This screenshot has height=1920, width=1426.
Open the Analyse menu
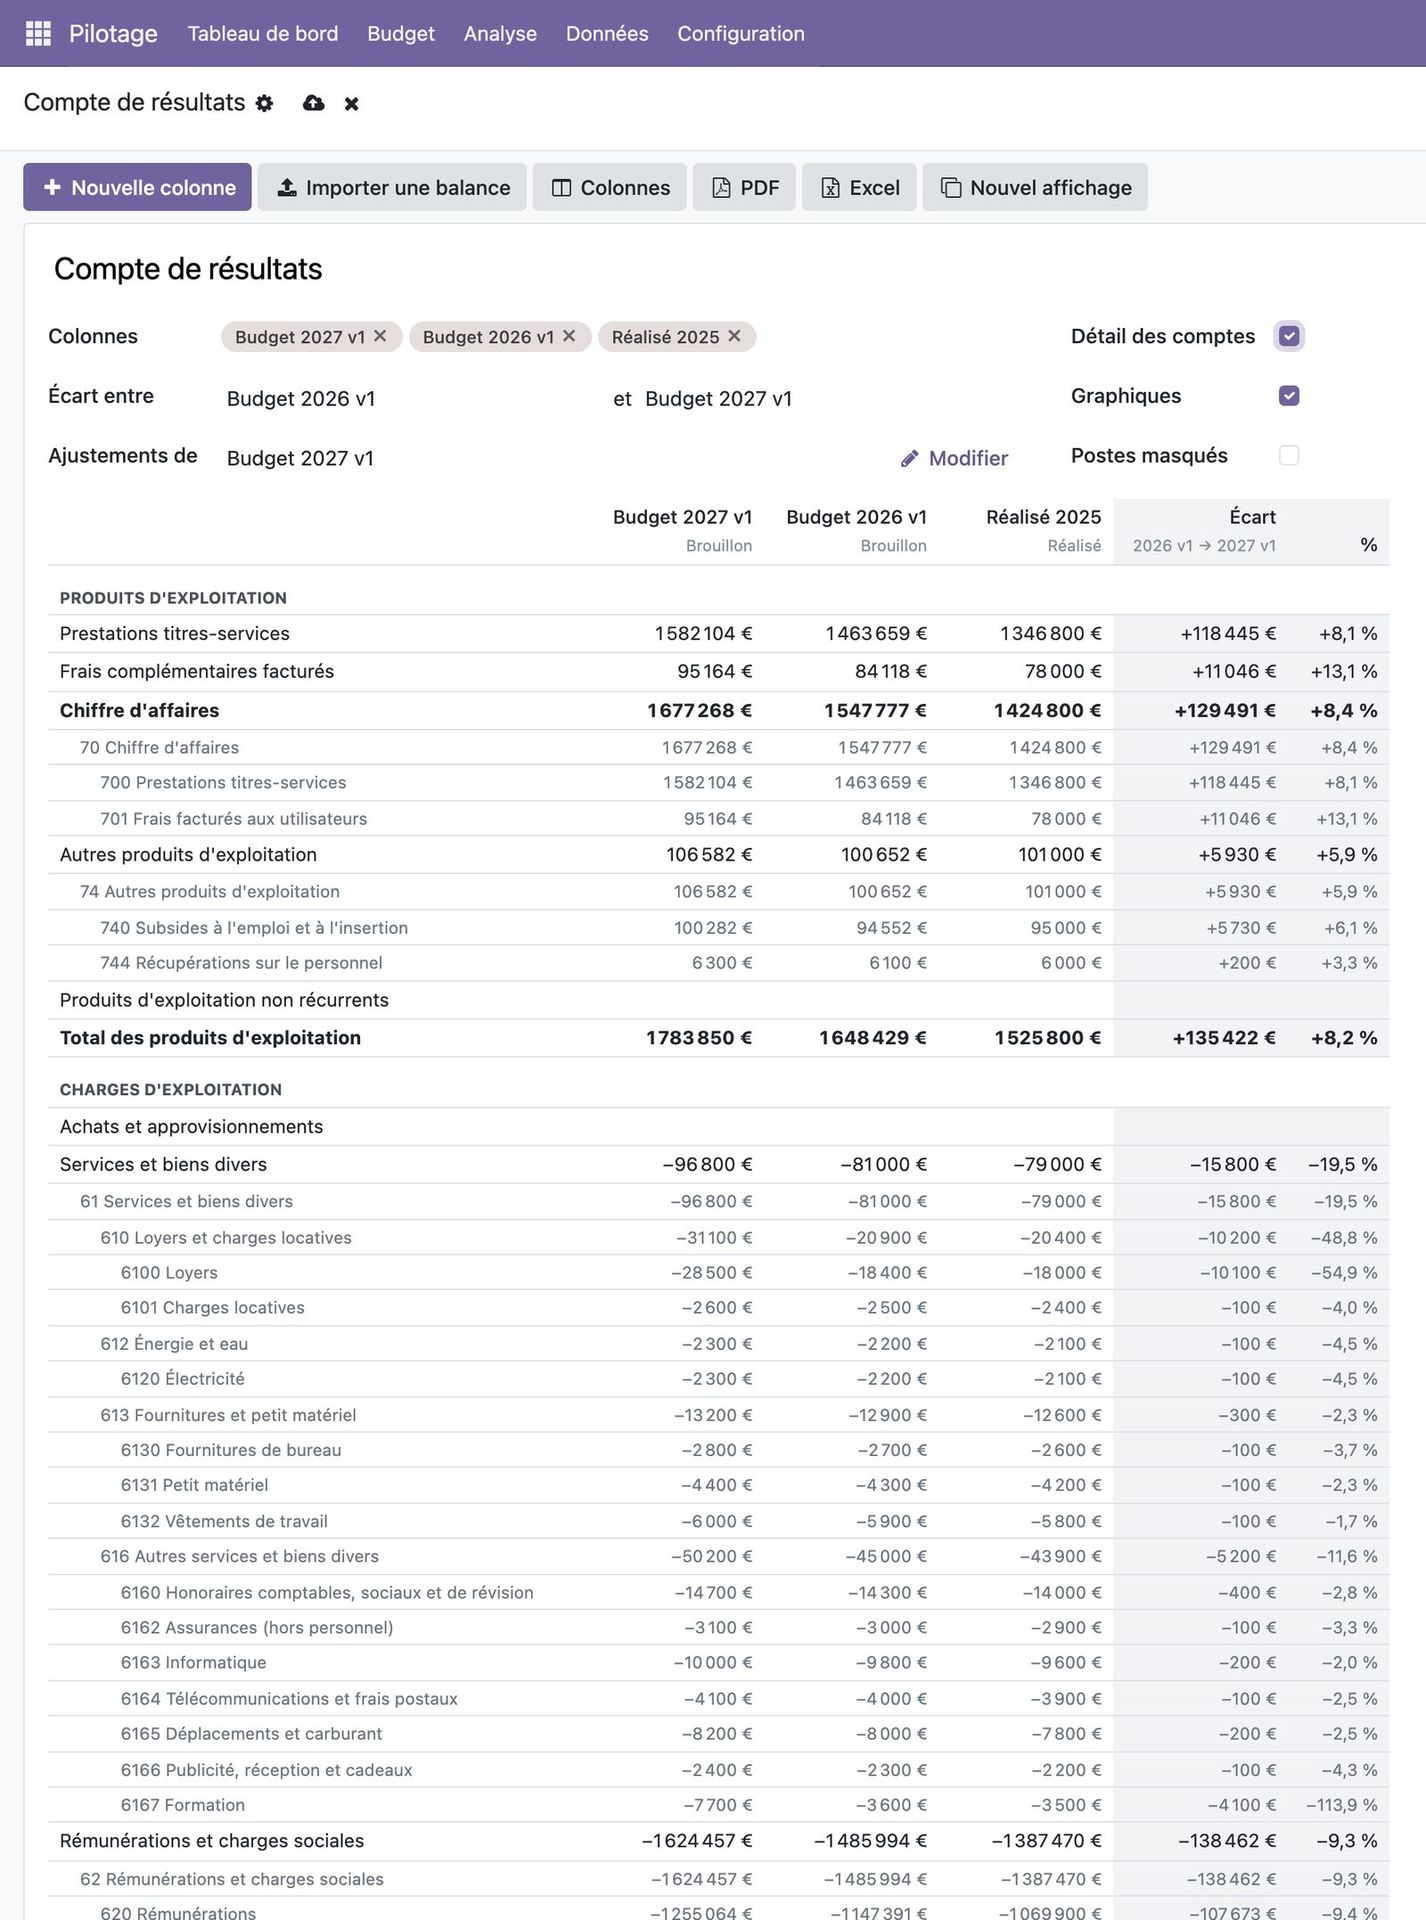(500, 33)
